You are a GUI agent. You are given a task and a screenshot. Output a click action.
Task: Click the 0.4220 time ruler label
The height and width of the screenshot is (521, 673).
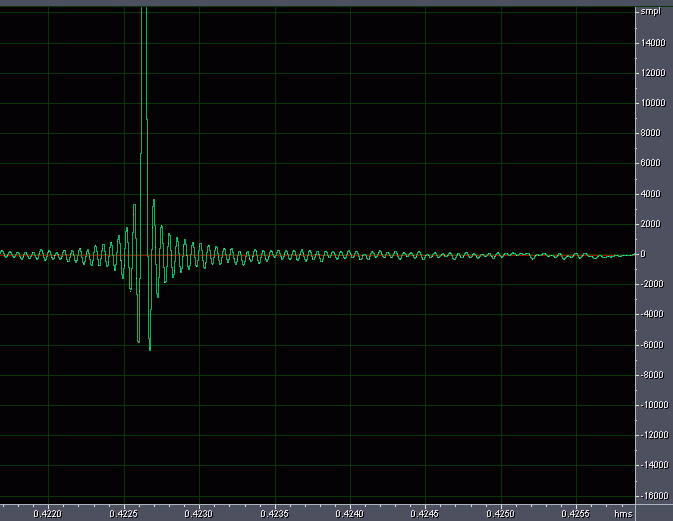48,514
